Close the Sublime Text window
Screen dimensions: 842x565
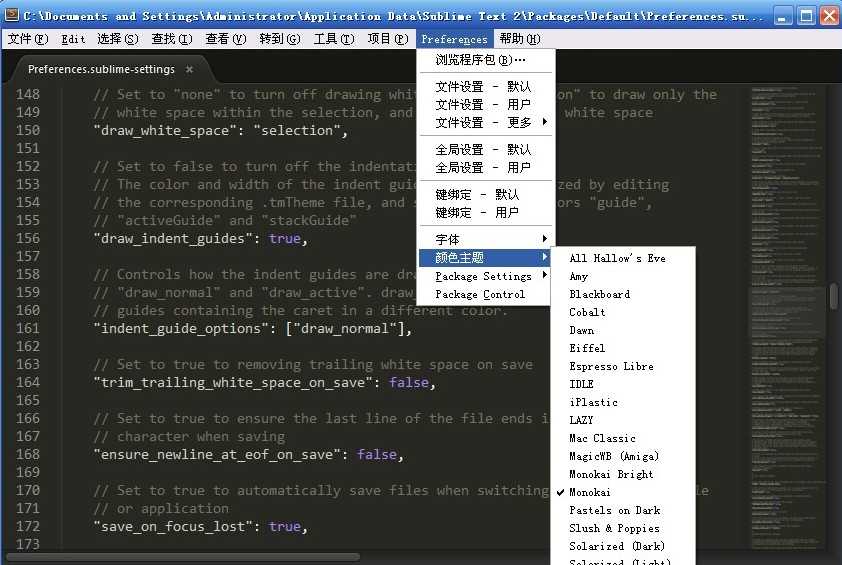(829, 16)
